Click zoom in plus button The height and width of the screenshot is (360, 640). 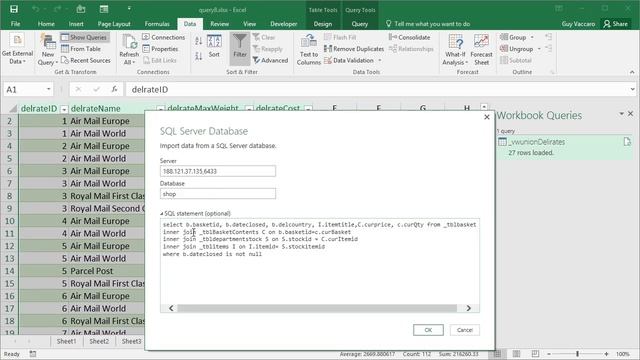click(x=607, y=354)
